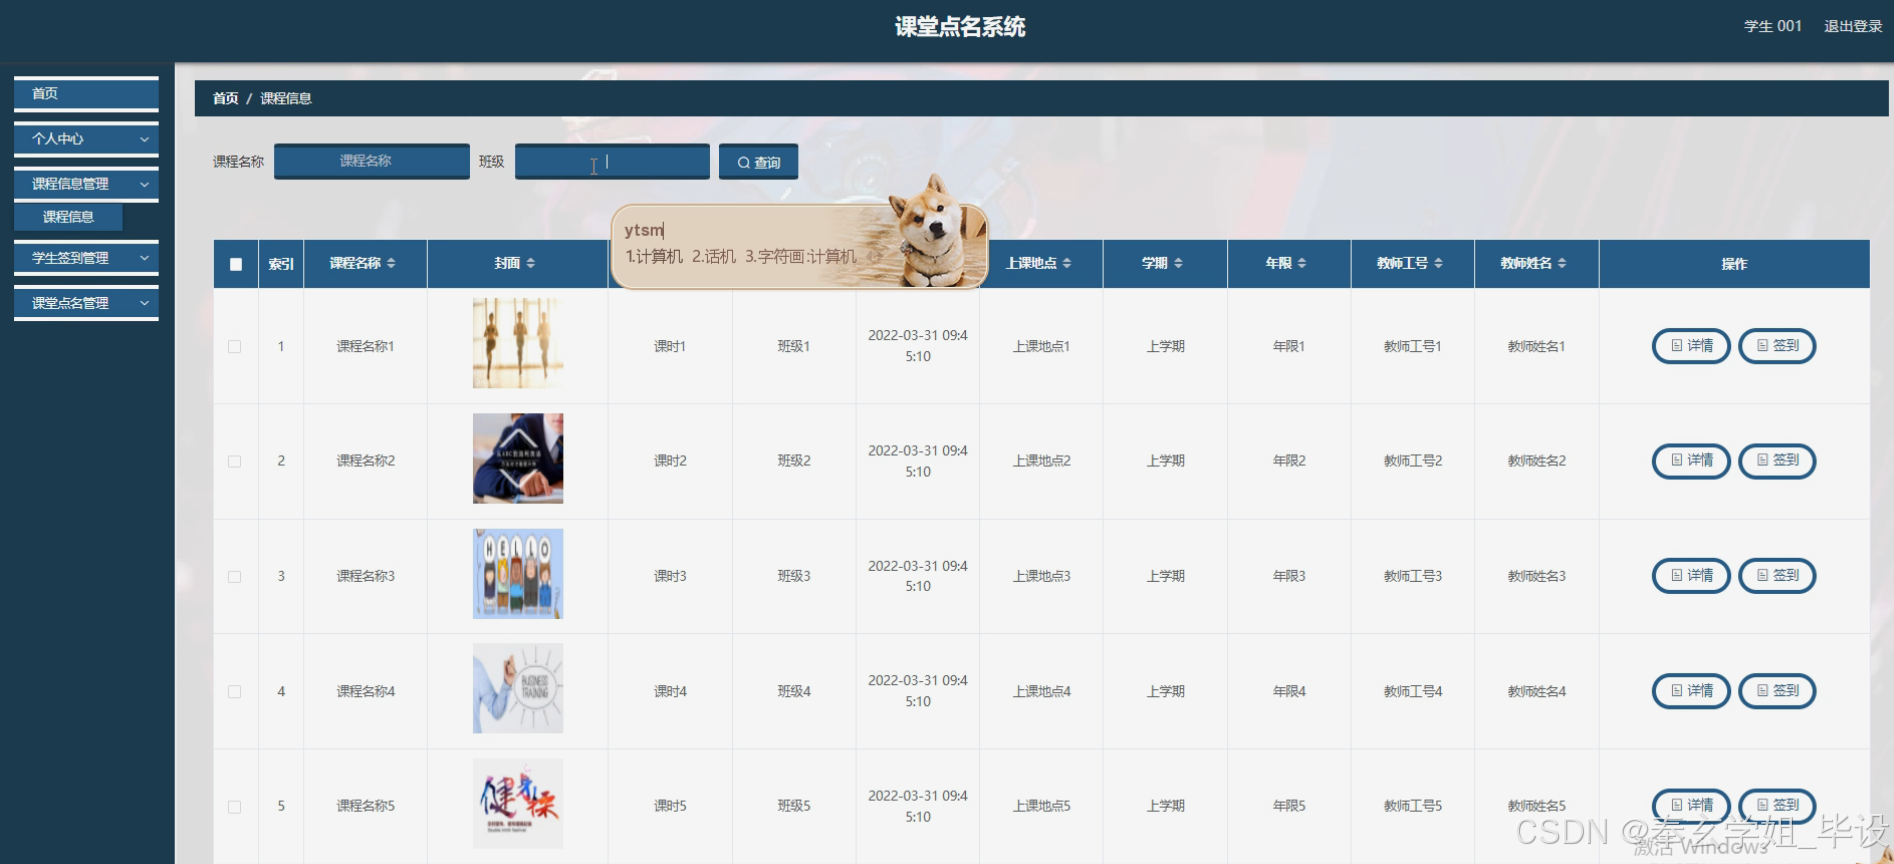This screenshot has width=1894, height=864.
Task: Sort by 教师姓名 column arrows
Action: [x=1562, y=263]
